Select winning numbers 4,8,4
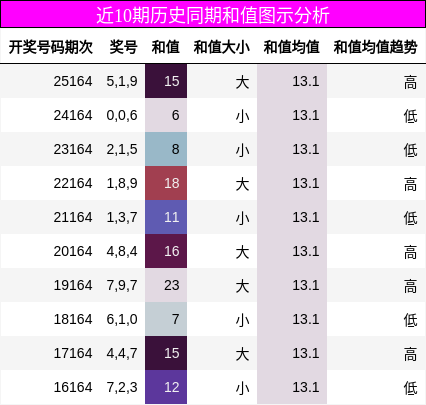The width and height of the screenshot is (426, 405). (122, 252)
